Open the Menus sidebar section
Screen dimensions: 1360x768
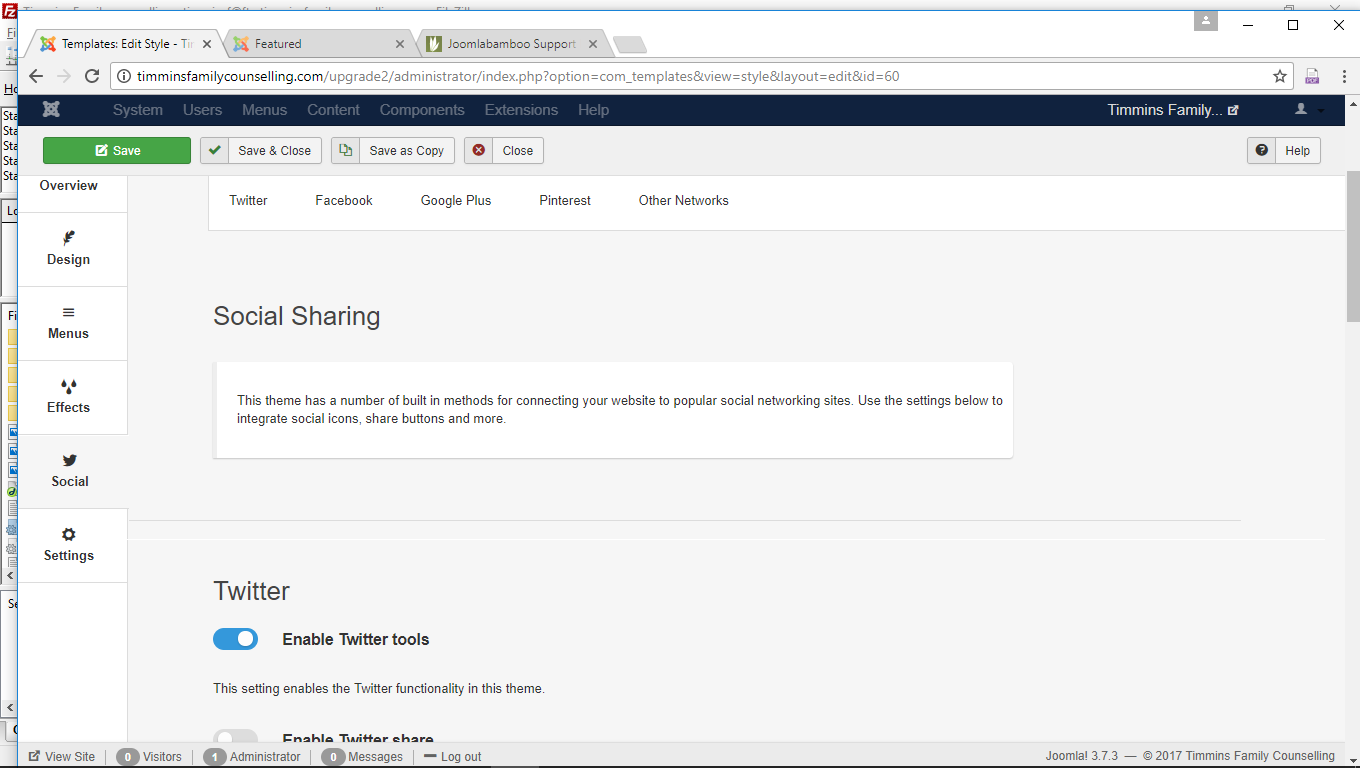click(x=69, y=323)
